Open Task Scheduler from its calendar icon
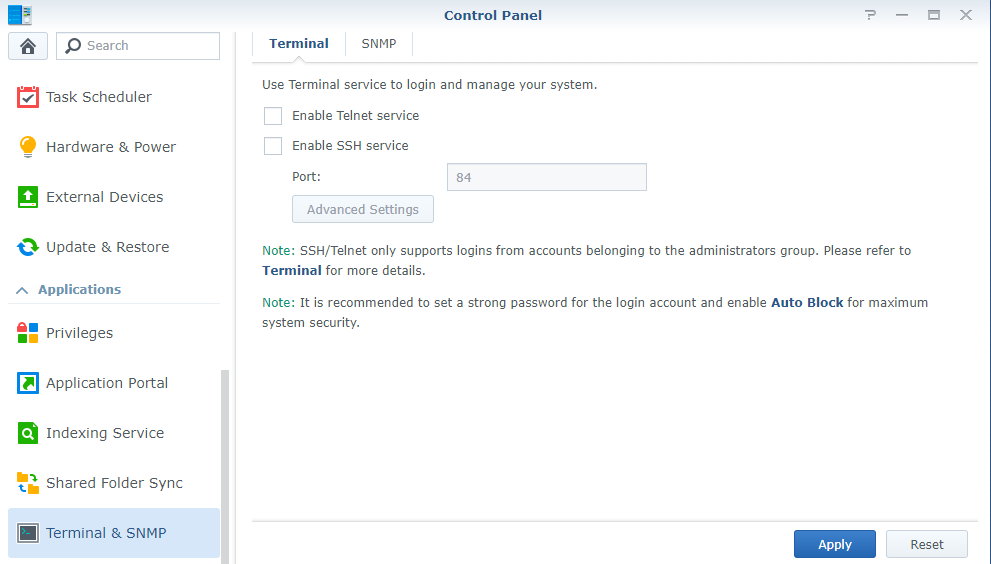 28,97
